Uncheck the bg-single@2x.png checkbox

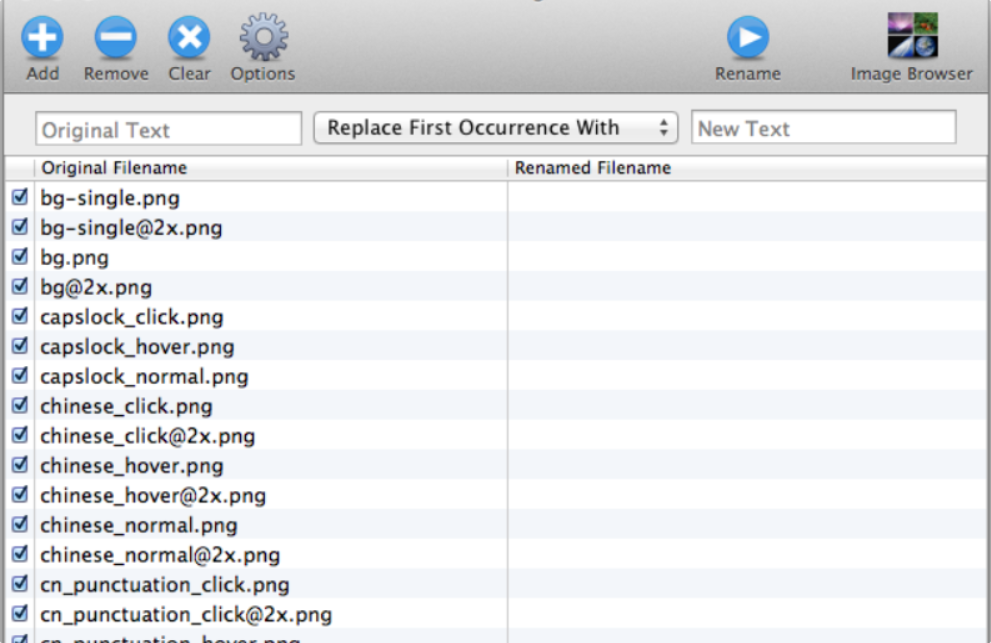tap(20, 226)
